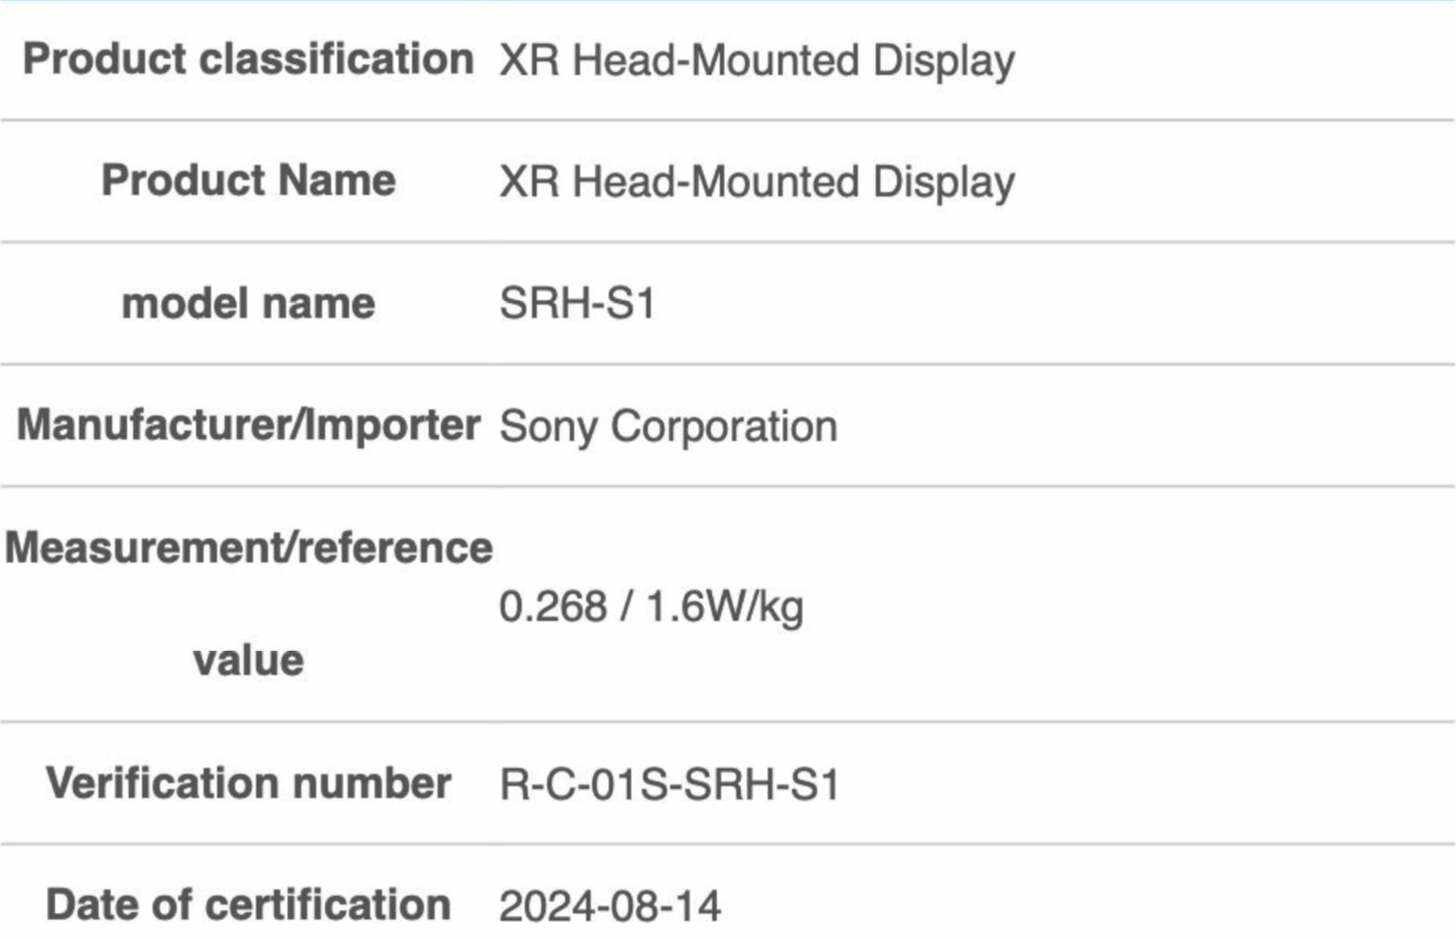
Task: Select verification number R-C-01S-SRH-S1
Action: click(669, 785)
